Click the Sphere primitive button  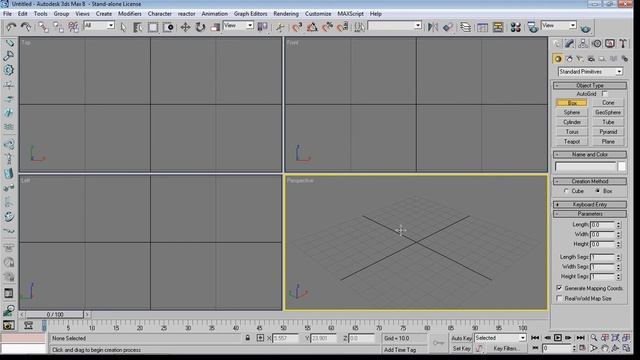(x=572, y=112)
